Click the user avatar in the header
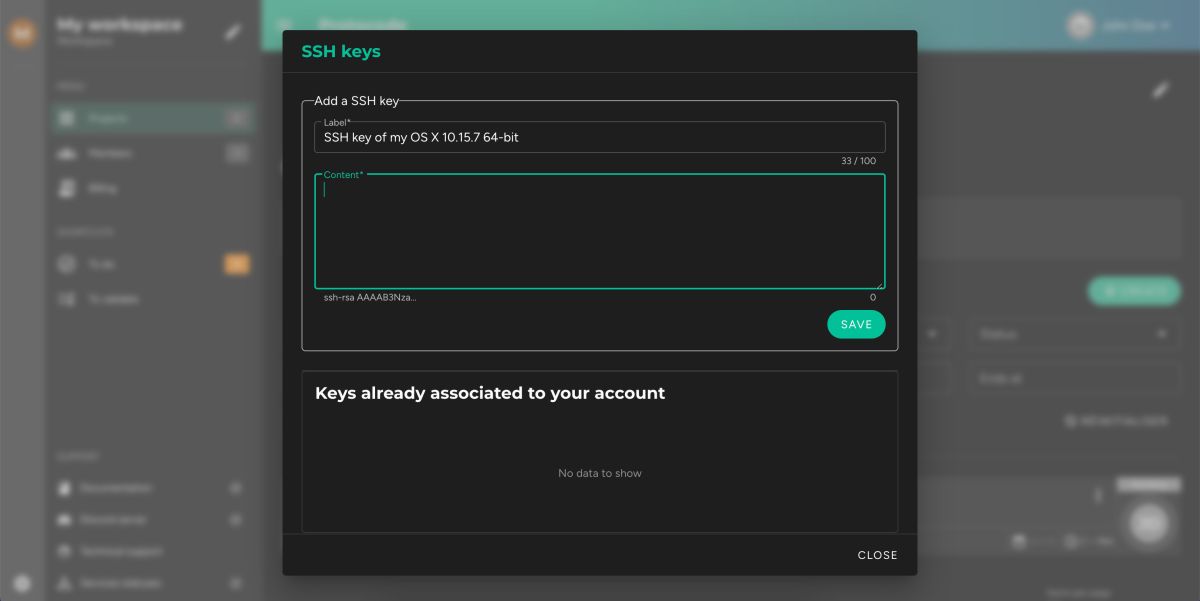The image size is (1200, 601). click(1081, 25)
